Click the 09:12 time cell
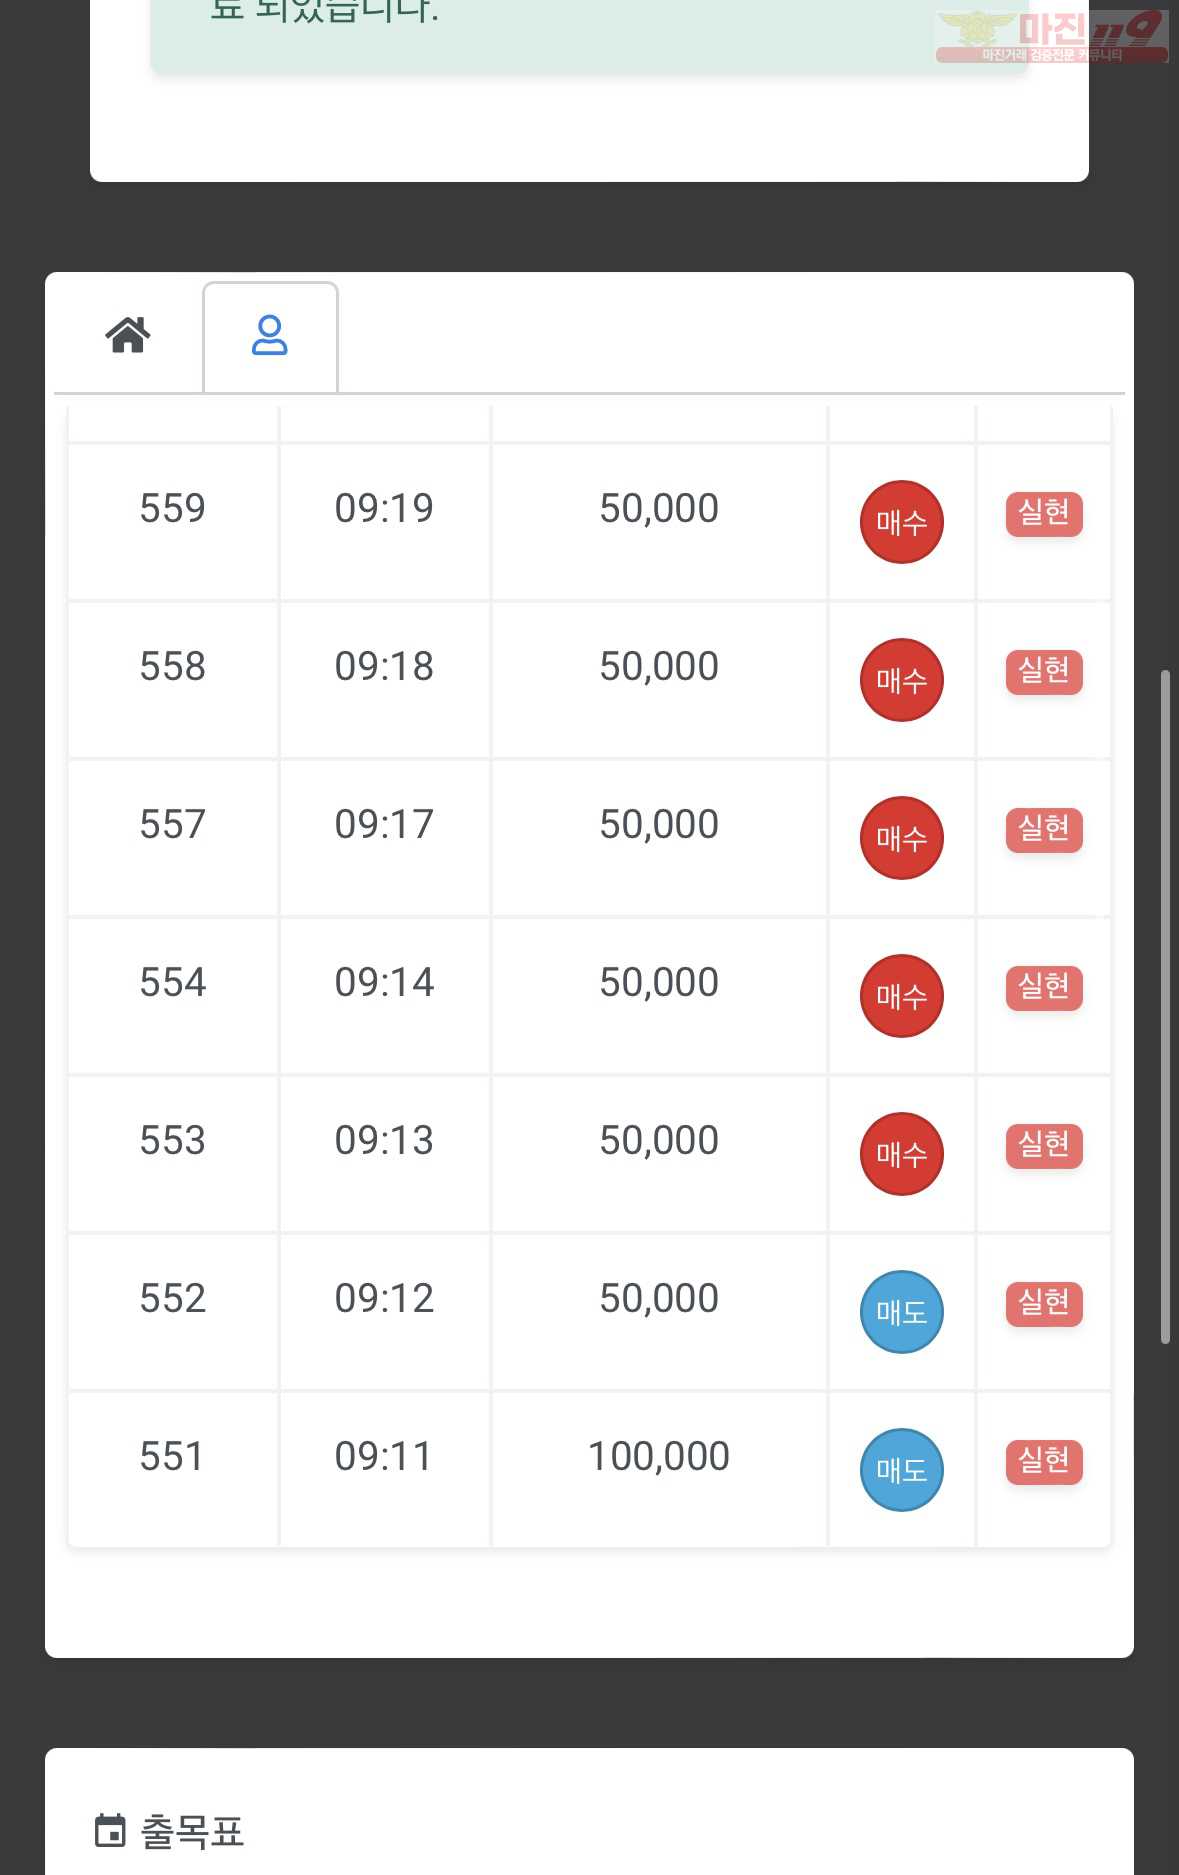1179x1875 pixels. click(x=384, y=1298)
